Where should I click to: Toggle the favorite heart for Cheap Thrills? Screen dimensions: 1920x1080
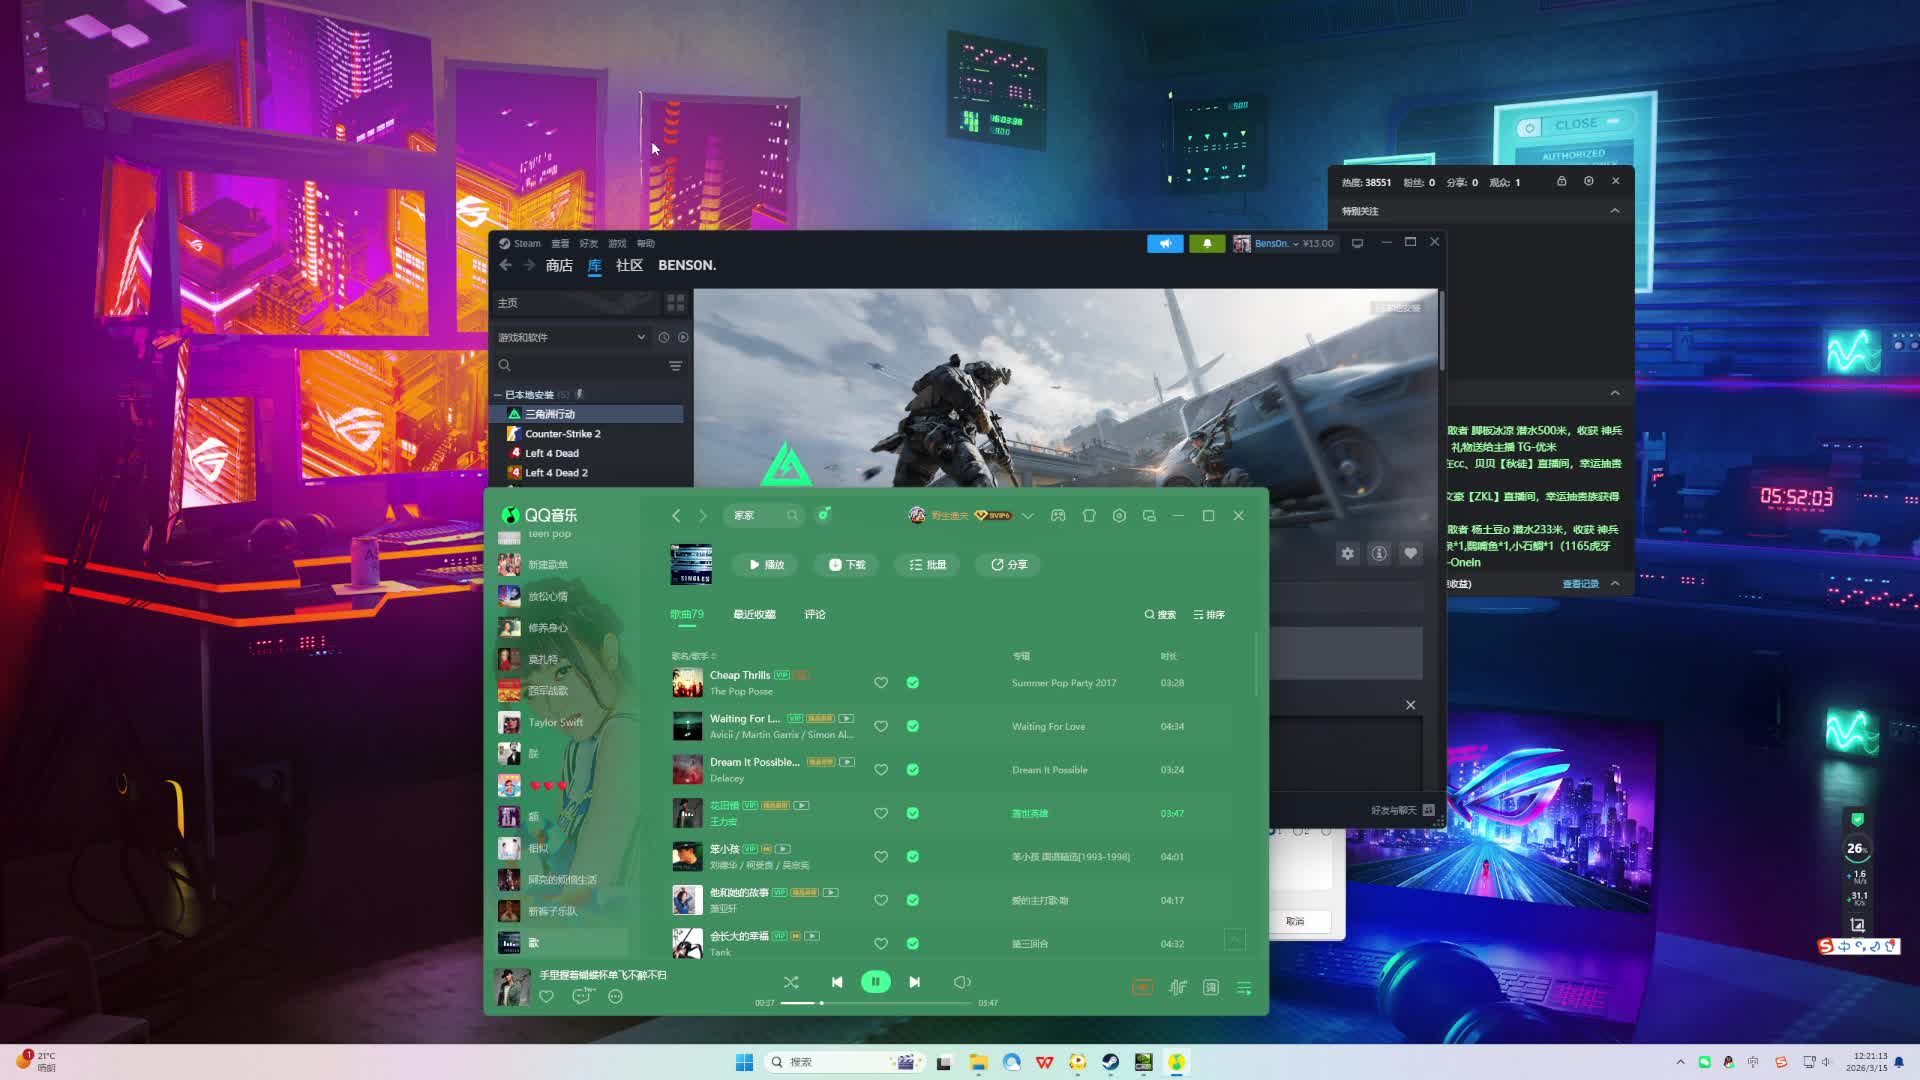pyautogui.click(x=881, y=683)
